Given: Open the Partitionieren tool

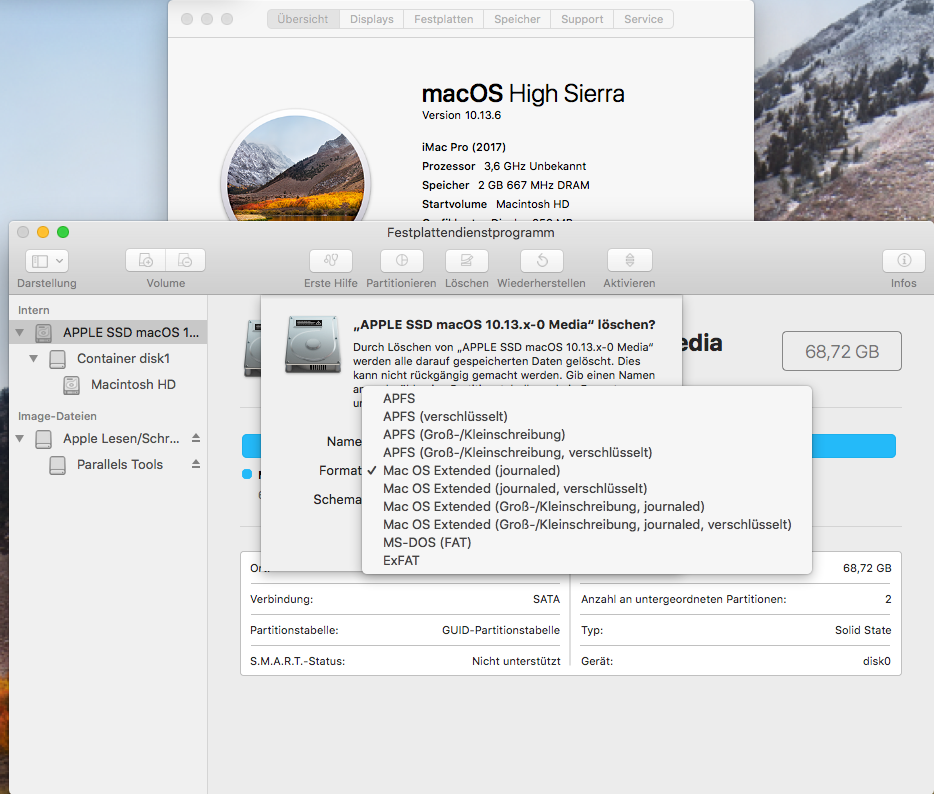Looking at the screenshot, I should pyautogui.click(x=401, y=261).
